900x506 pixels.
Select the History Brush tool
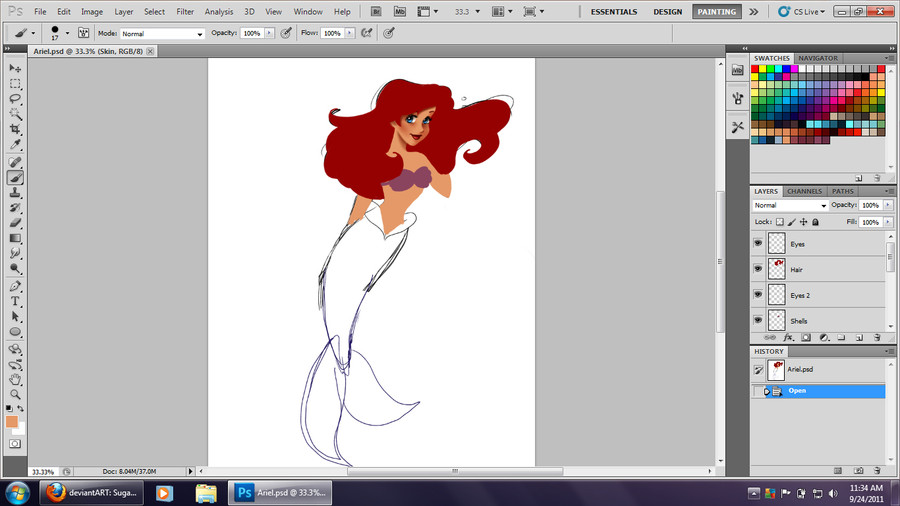[x=15, y=208]
